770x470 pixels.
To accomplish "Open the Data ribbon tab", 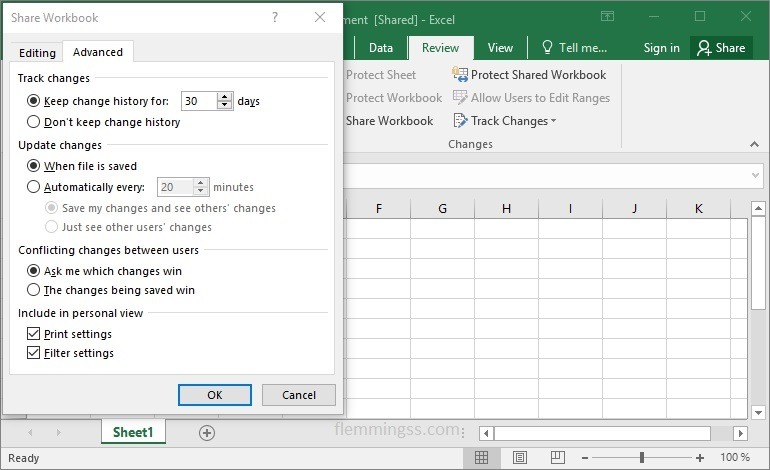I will (381, 48).
